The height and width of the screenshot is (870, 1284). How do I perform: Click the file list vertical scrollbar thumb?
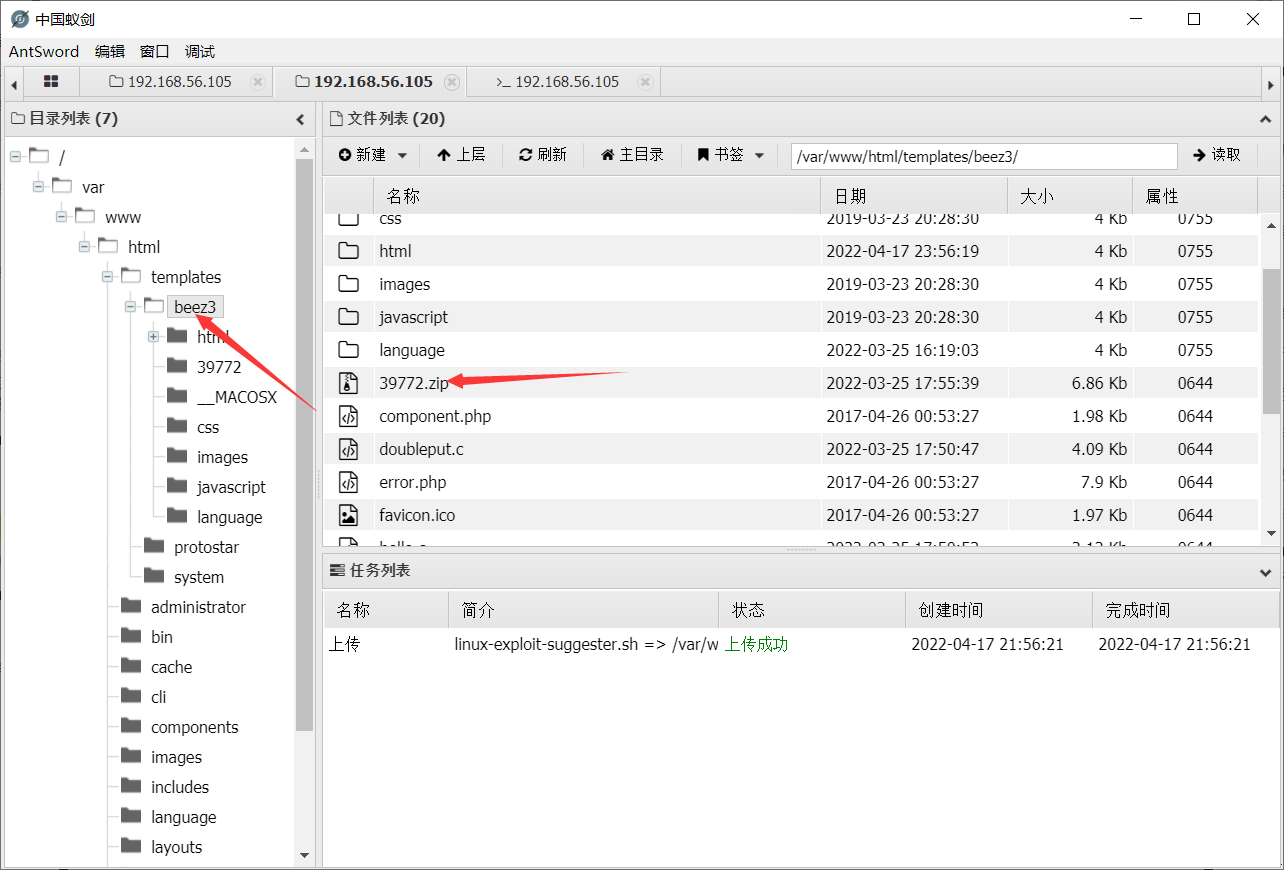point(1271,341)
